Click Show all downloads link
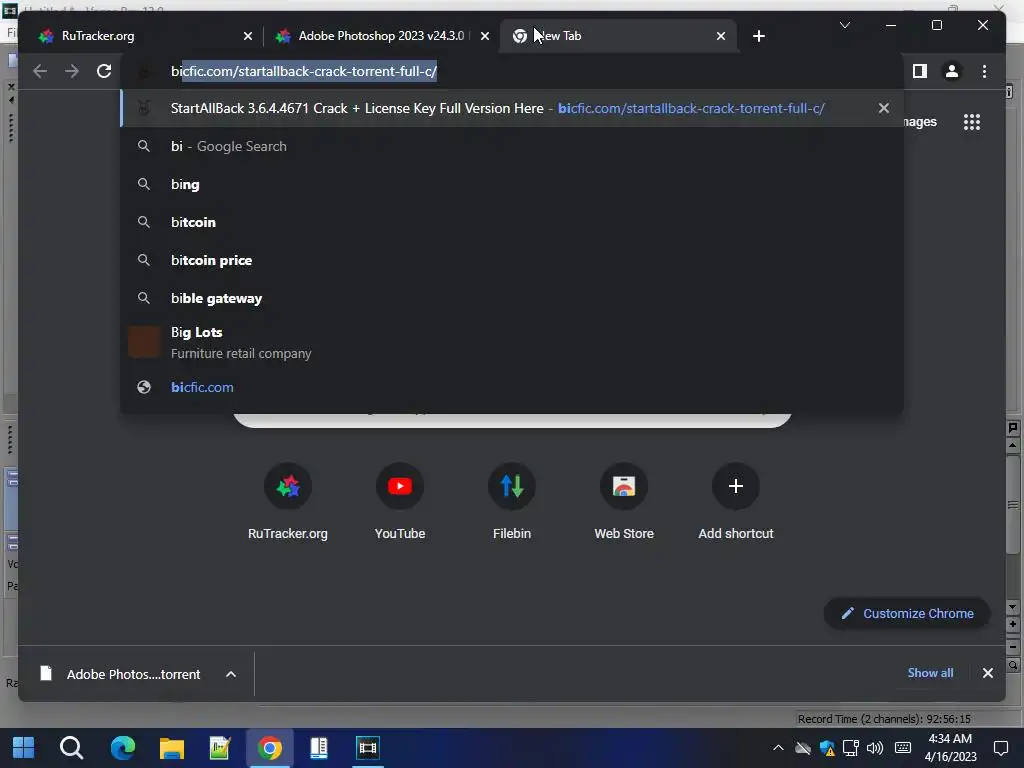Viewport: 1024px width, 768px height. click(930, 673)
